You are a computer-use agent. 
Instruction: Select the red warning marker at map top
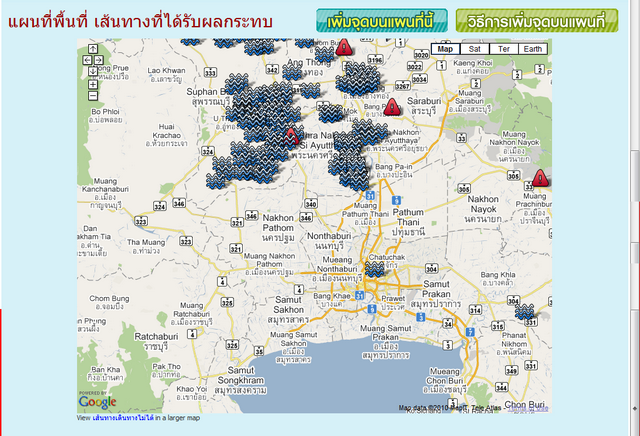(343, 47)
